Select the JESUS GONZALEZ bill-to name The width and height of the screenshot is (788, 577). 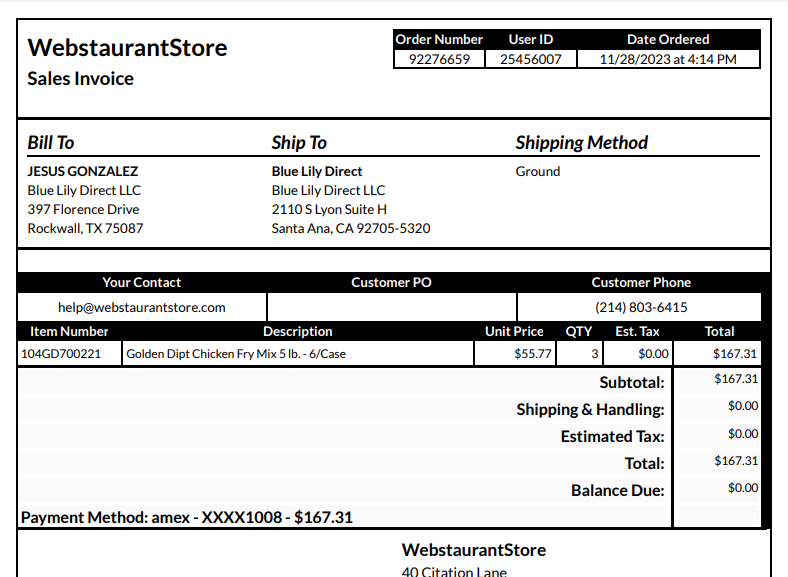tap(83, 171)
